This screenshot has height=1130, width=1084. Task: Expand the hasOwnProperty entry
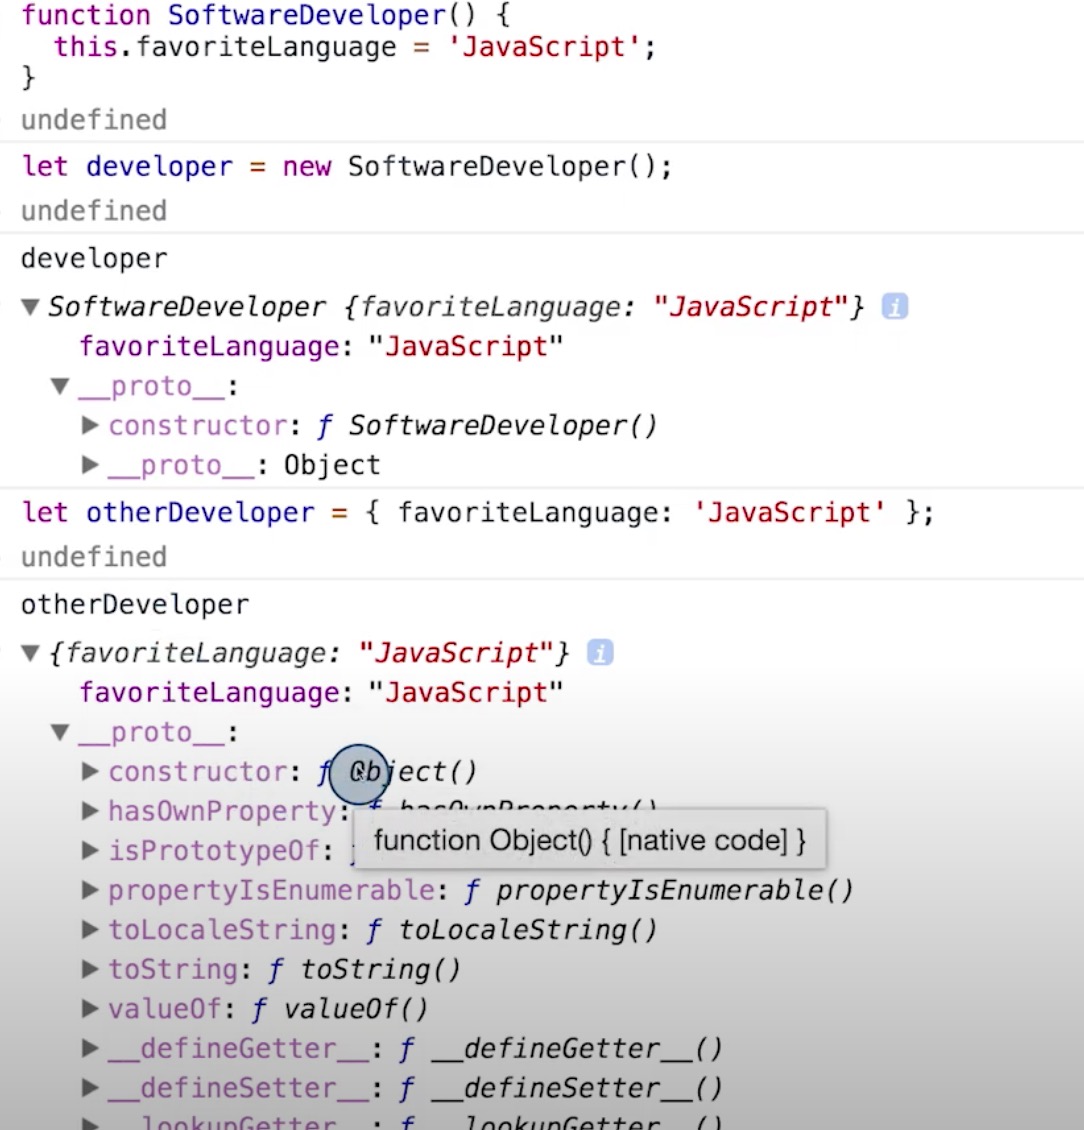[x=90, y=811]
